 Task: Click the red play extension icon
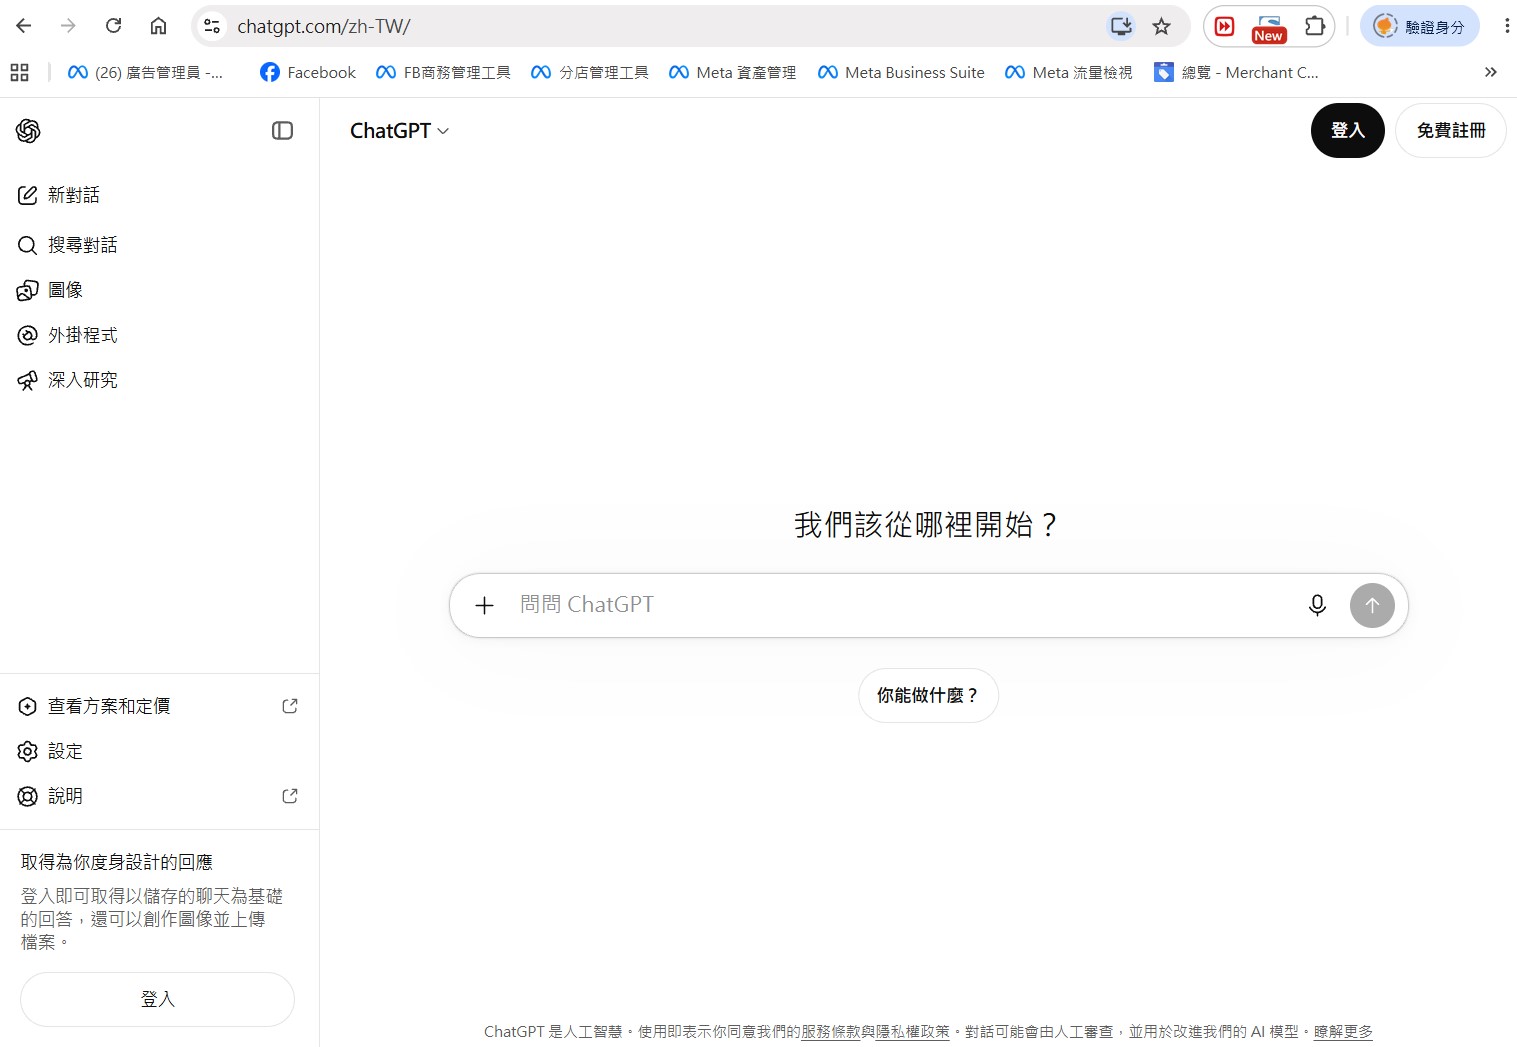tap(1224, 26)
